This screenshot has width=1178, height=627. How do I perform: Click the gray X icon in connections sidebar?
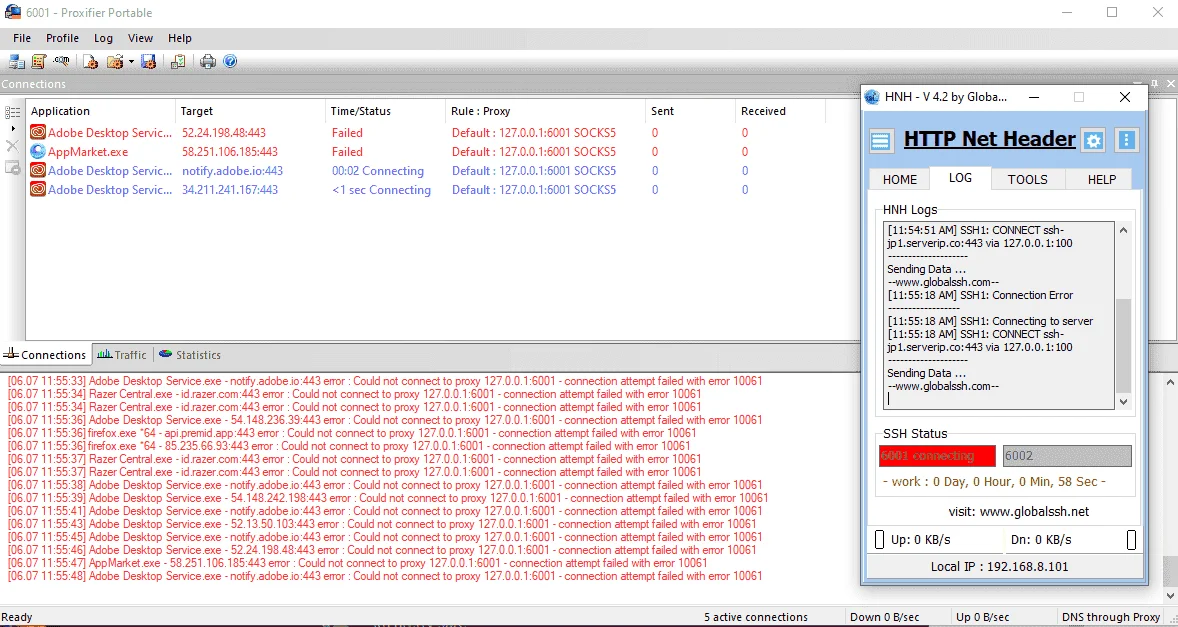[x=13, y=146]
